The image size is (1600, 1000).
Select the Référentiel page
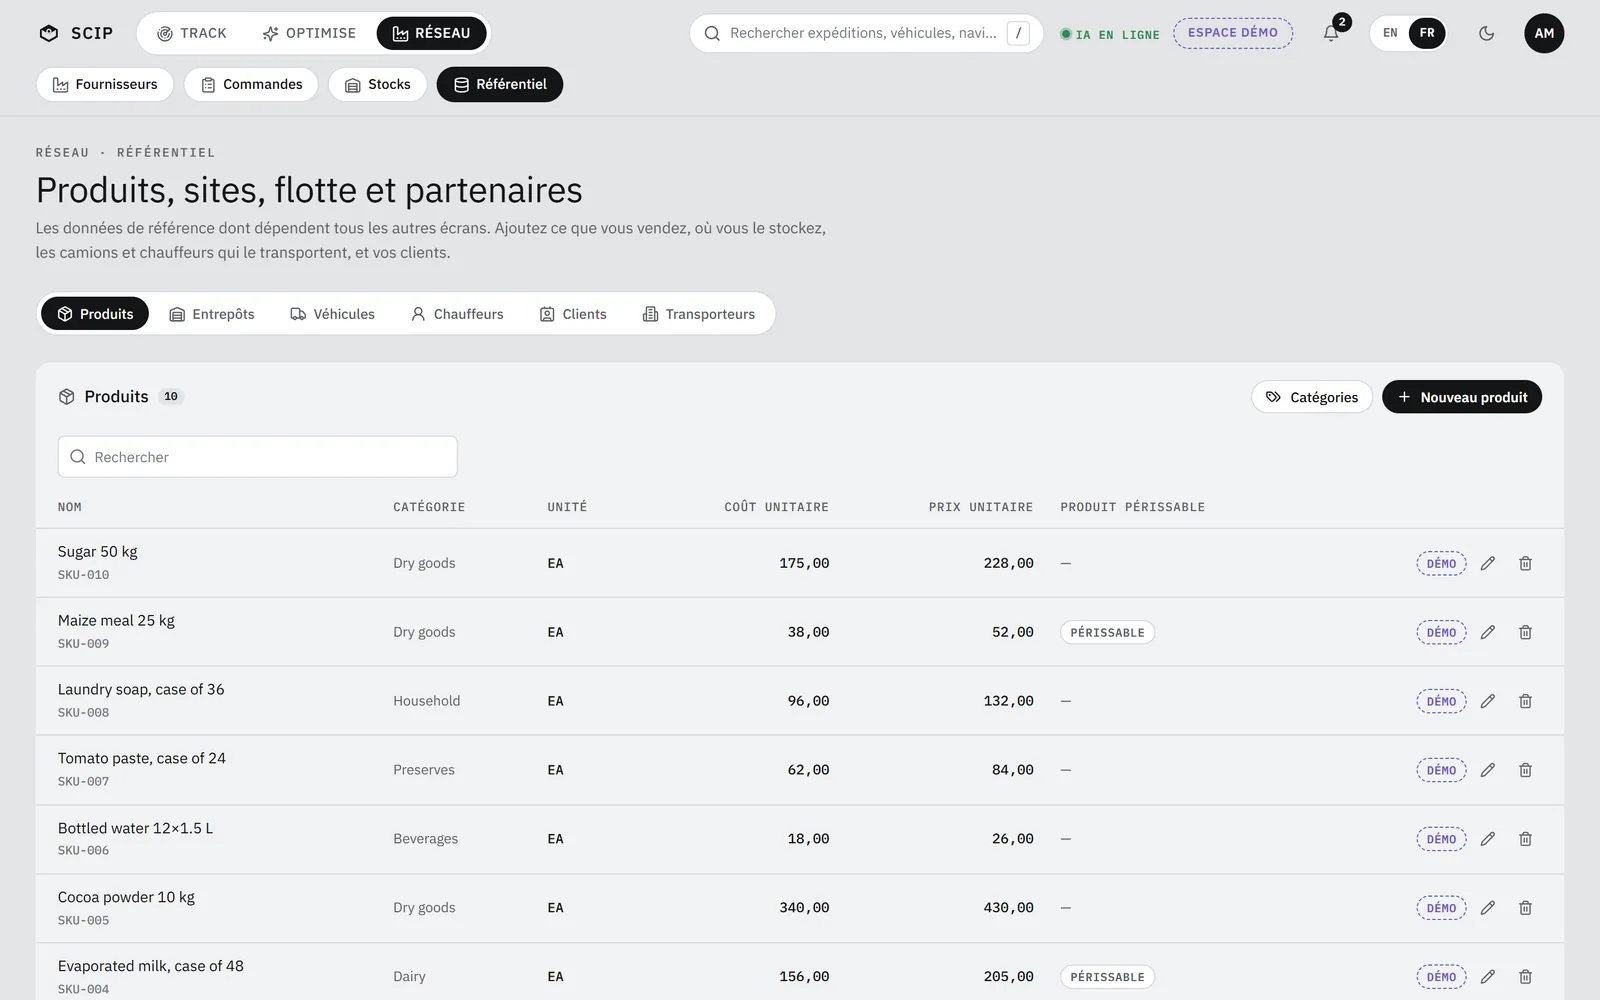coord(500,84)
